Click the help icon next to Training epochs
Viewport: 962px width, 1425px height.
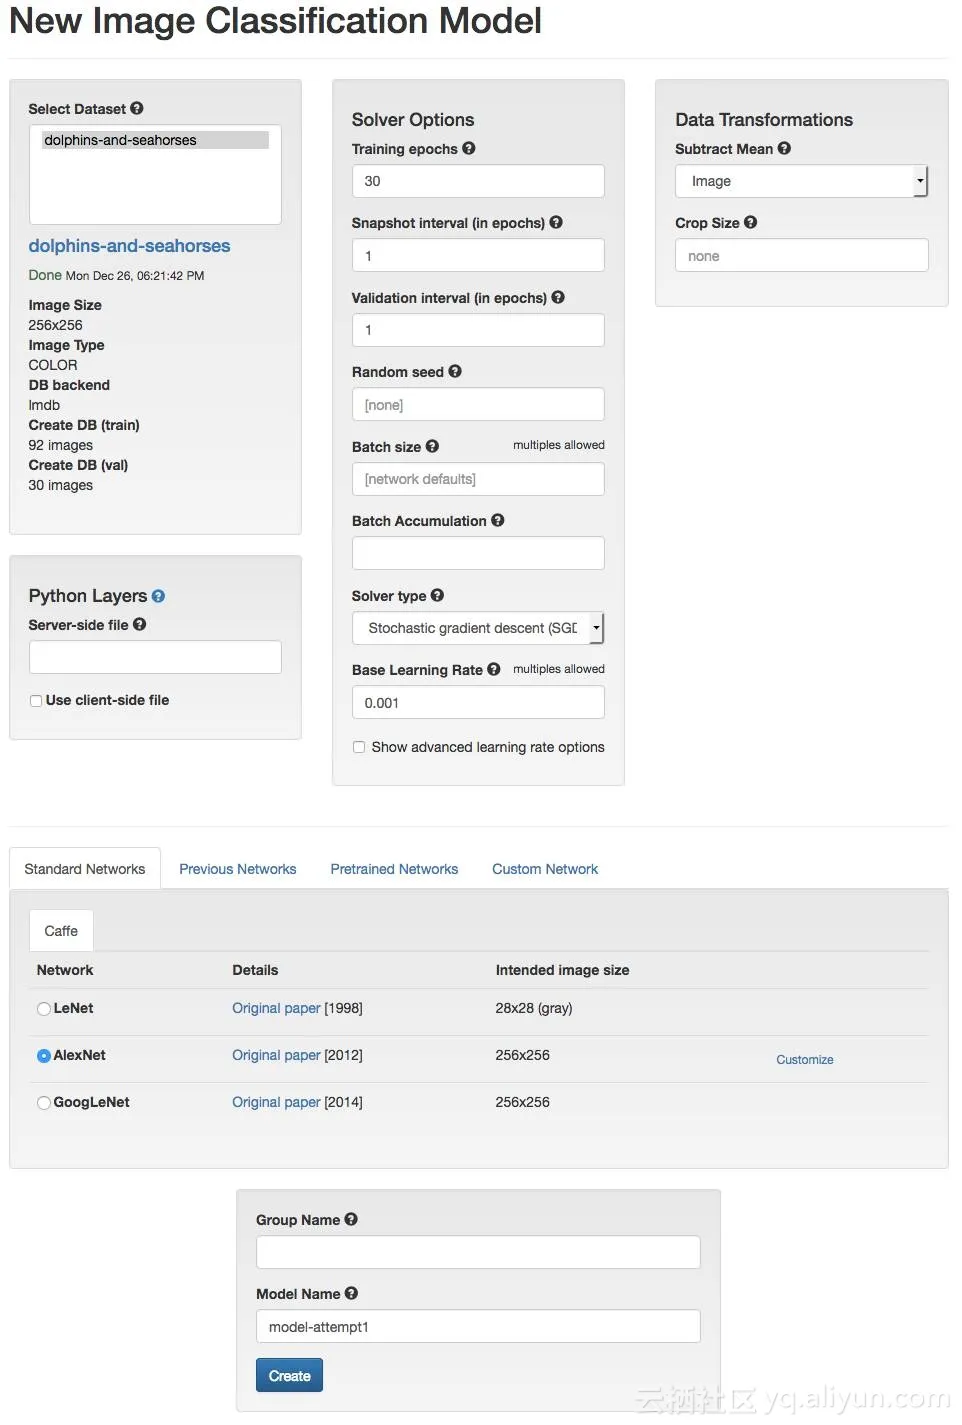coord(469,148)
